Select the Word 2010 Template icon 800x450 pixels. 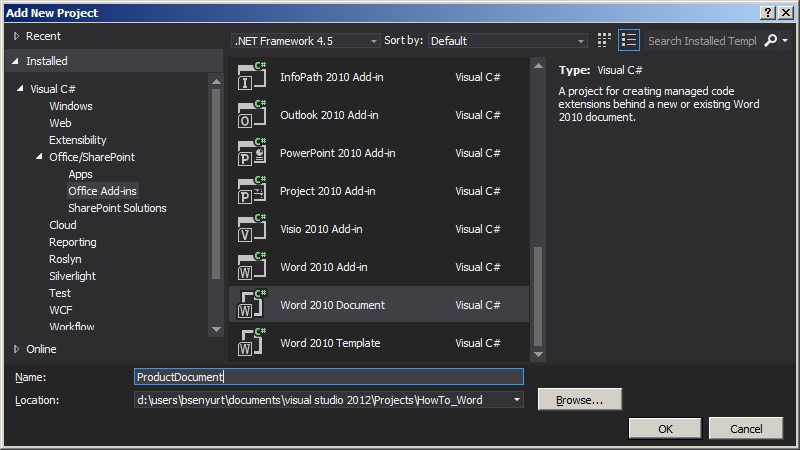(252, 343)
